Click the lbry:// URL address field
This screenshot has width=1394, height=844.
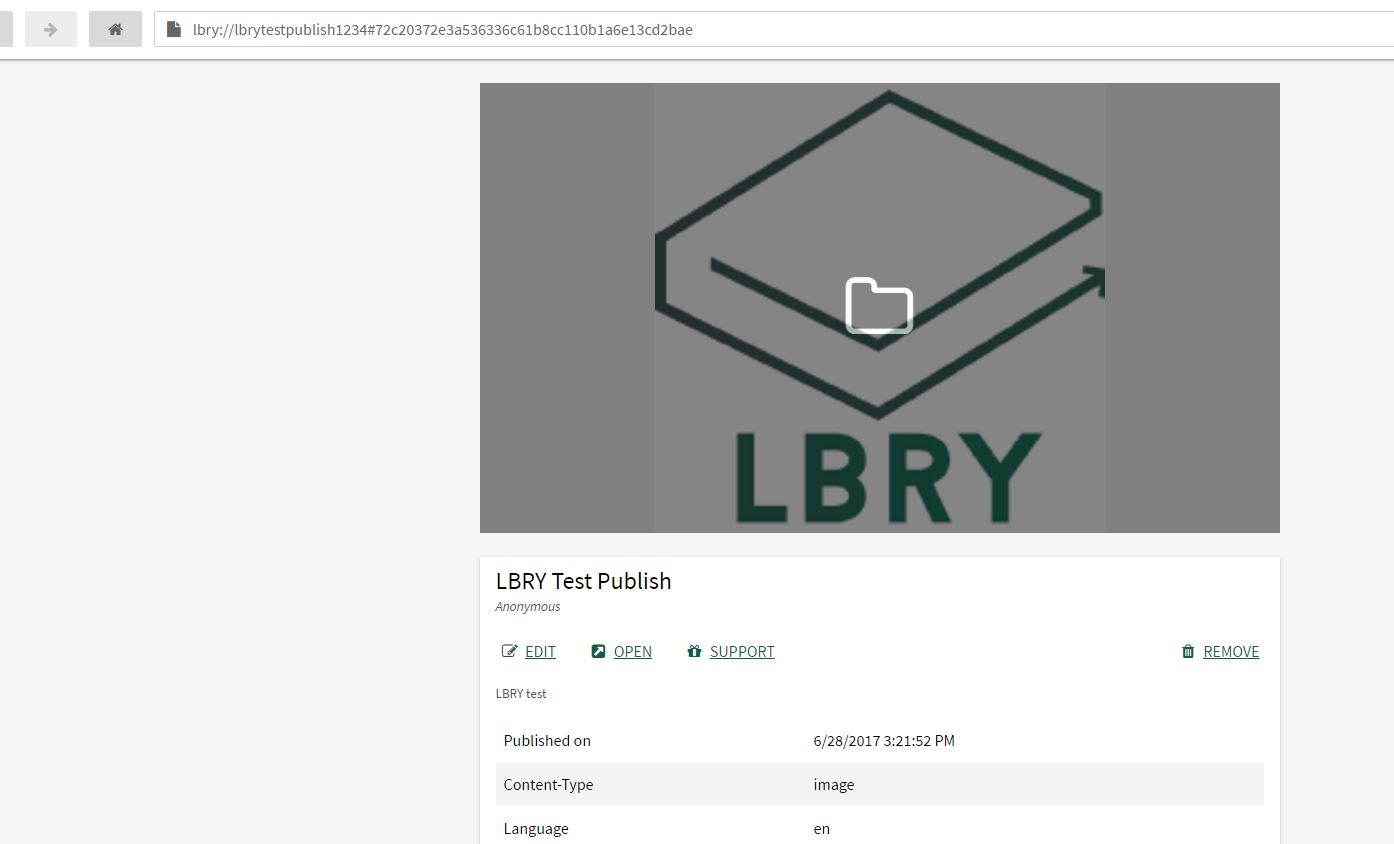tap(774, 29)
